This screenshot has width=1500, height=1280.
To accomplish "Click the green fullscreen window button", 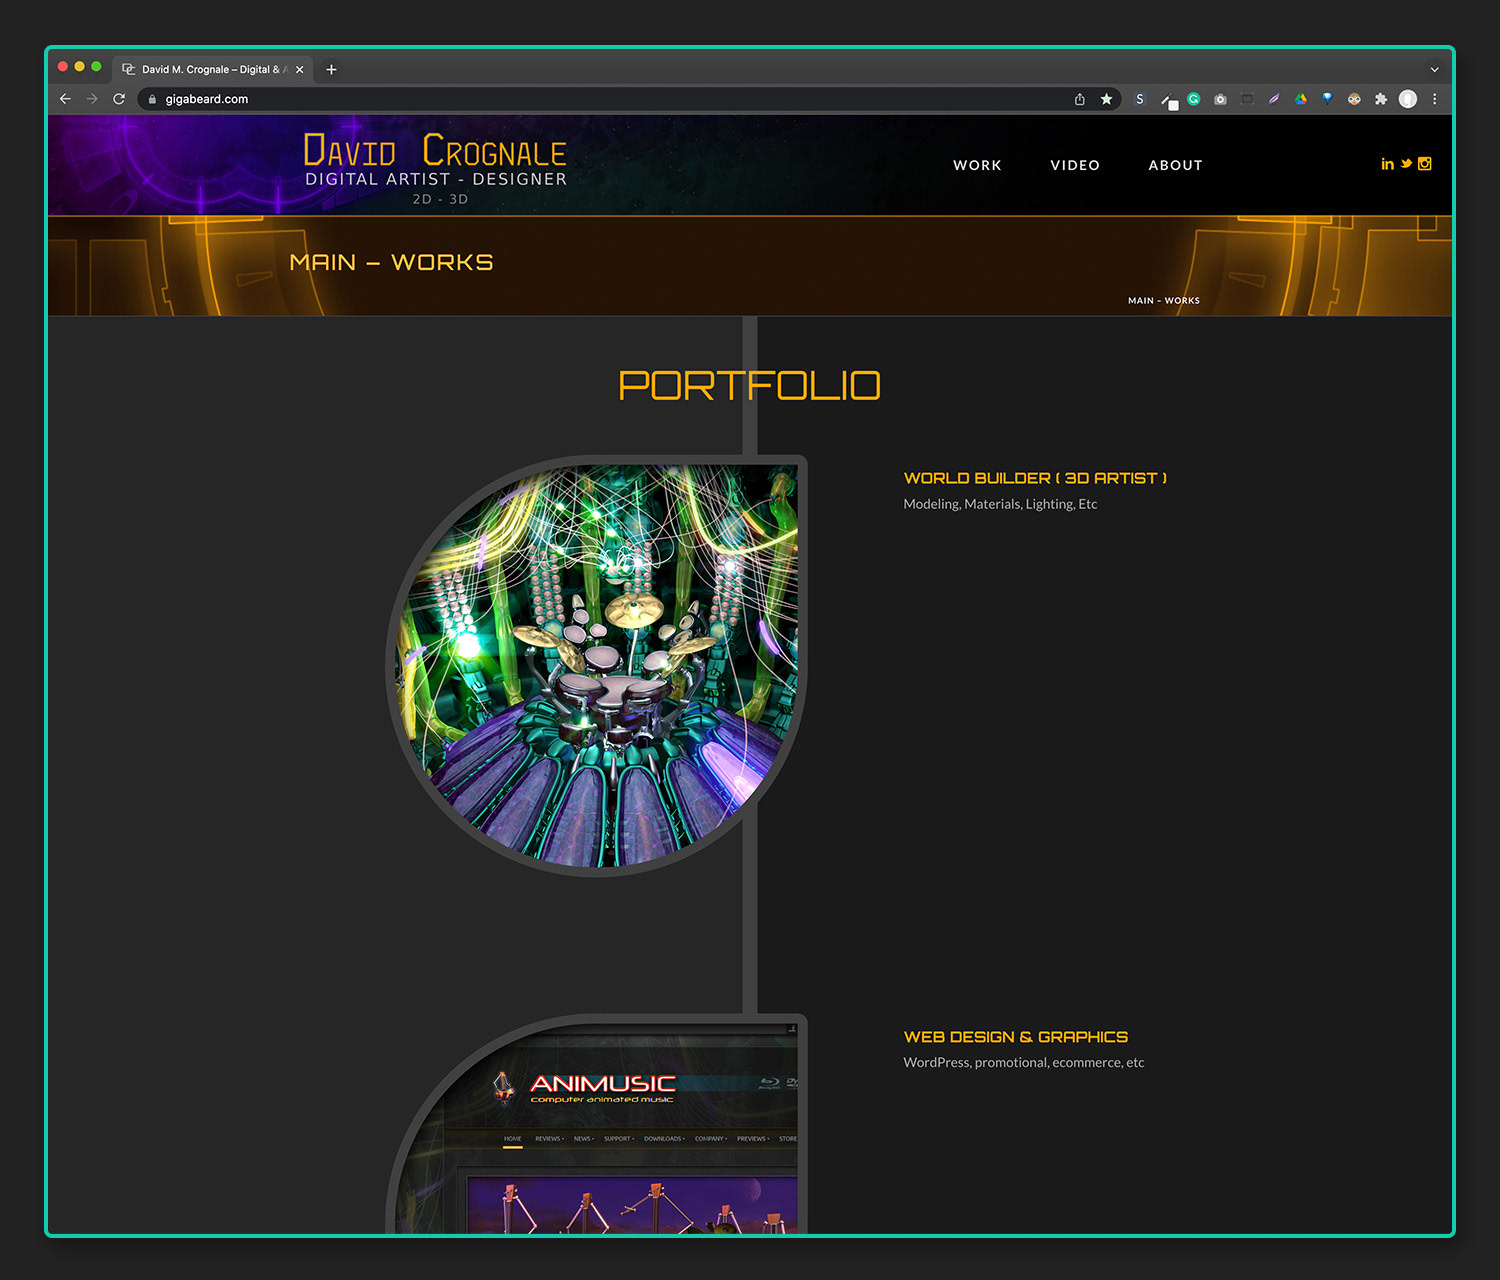I will tap(97, 67).
